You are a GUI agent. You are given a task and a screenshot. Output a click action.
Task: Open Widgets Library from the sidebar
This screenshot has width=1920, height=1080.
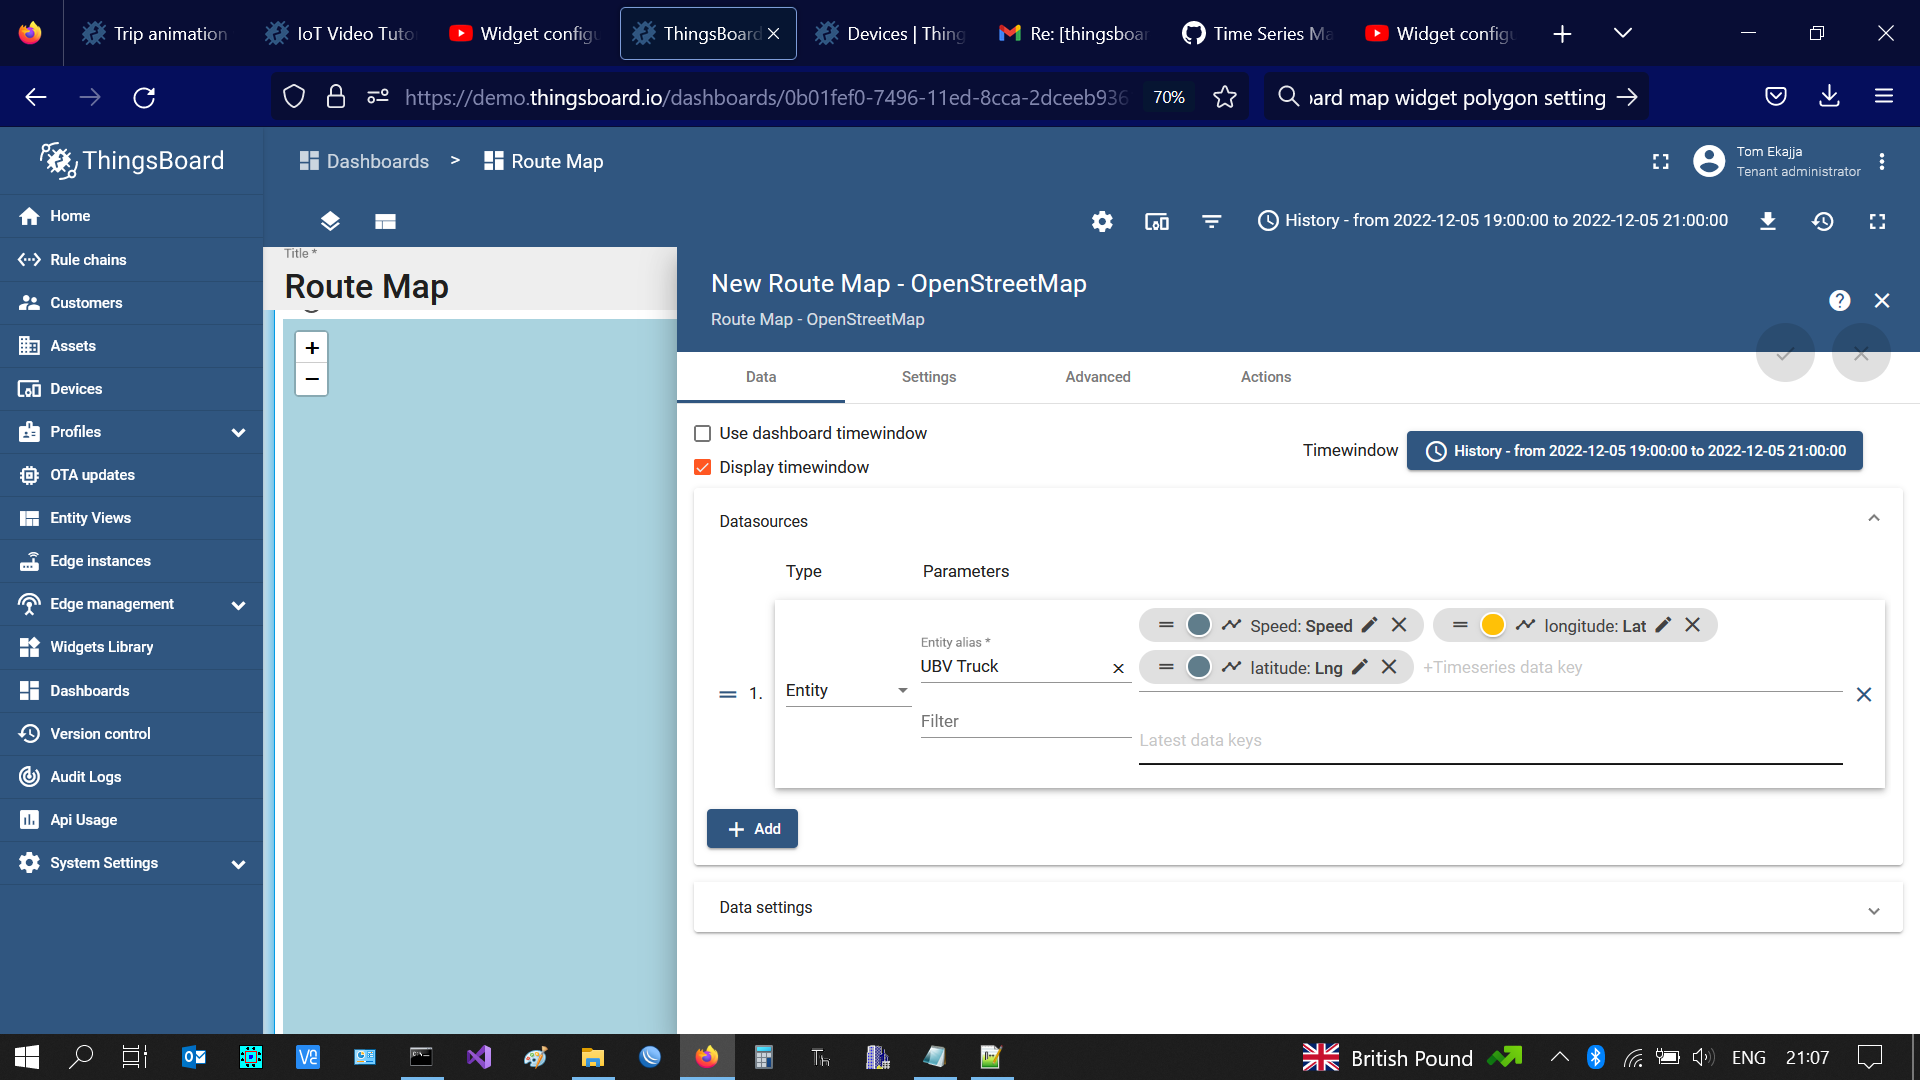point(100,647)
